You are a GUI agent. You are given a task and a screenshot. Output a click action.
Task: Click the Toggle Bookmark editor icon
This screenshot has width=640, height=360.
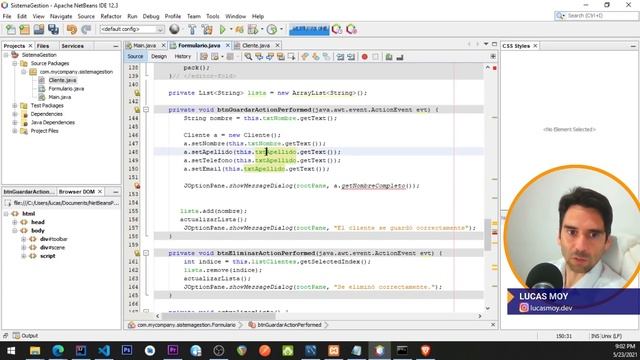pos(326,57)
